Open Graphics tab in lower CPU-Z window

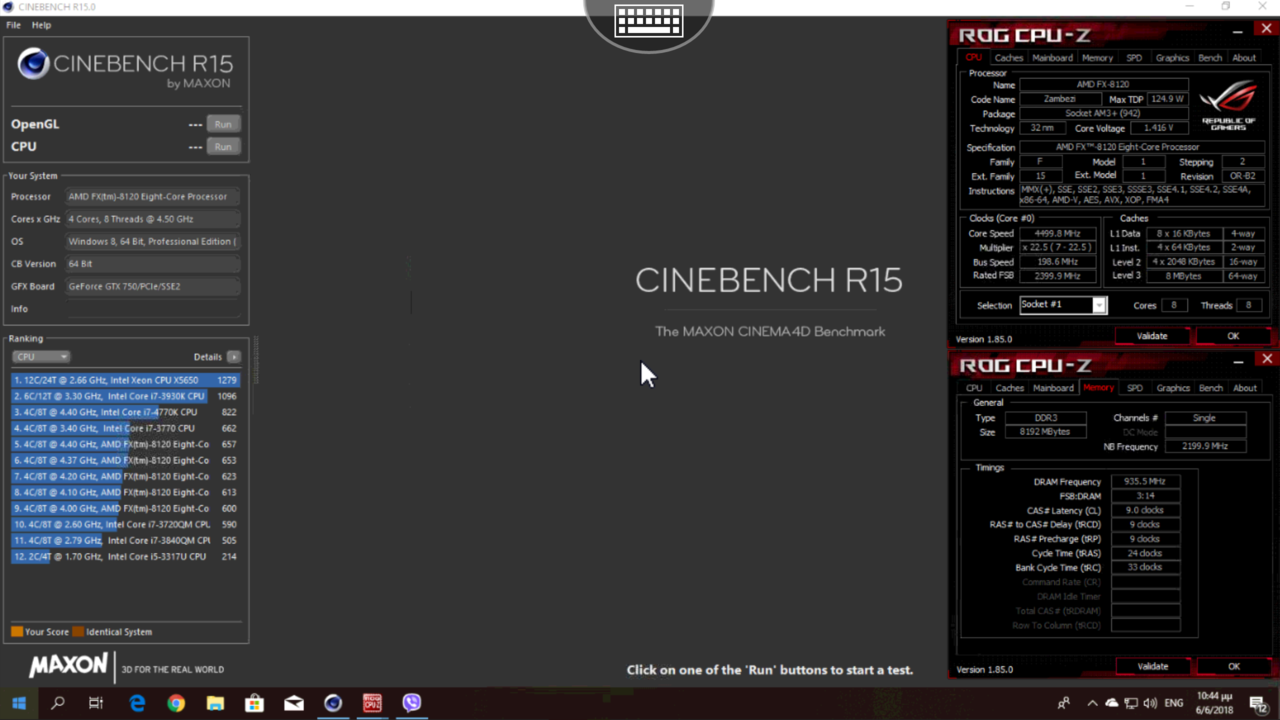[1173, 388]
